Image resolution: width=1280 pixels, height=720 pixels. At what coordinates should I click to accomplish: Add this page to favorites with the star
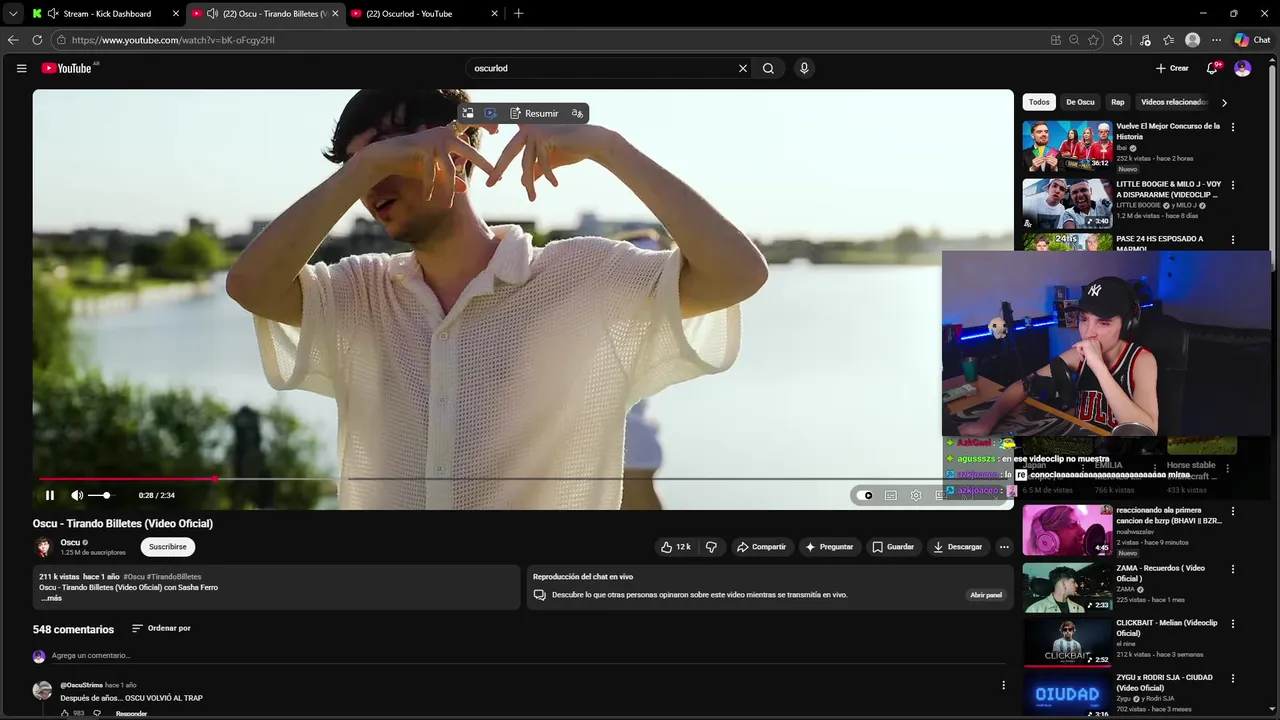point(1093,40)
